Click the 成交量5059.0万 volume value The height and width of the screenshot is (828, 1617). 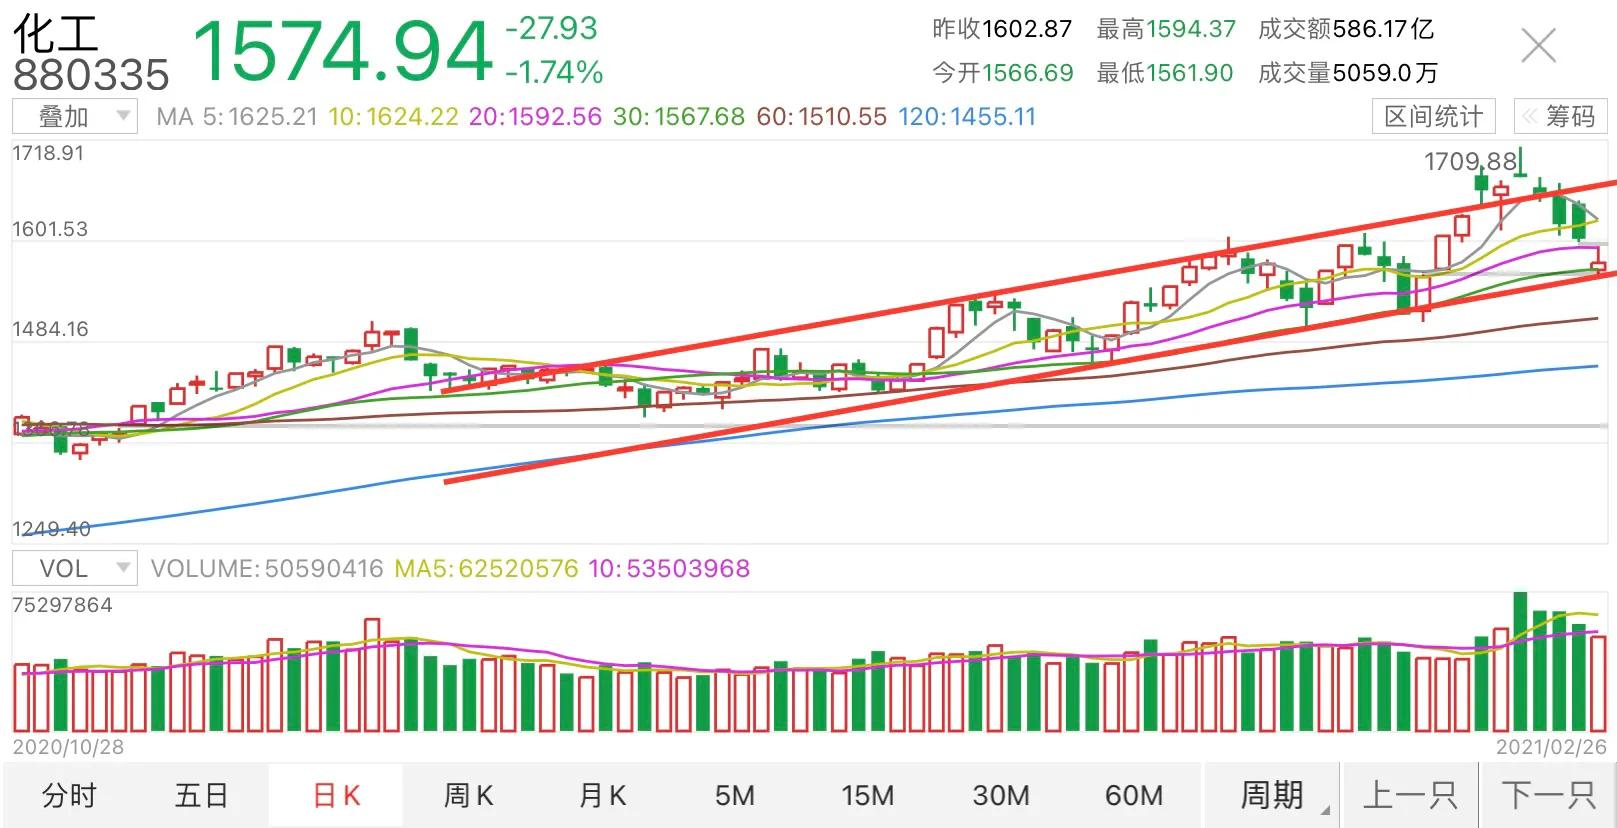point(1348,73)
